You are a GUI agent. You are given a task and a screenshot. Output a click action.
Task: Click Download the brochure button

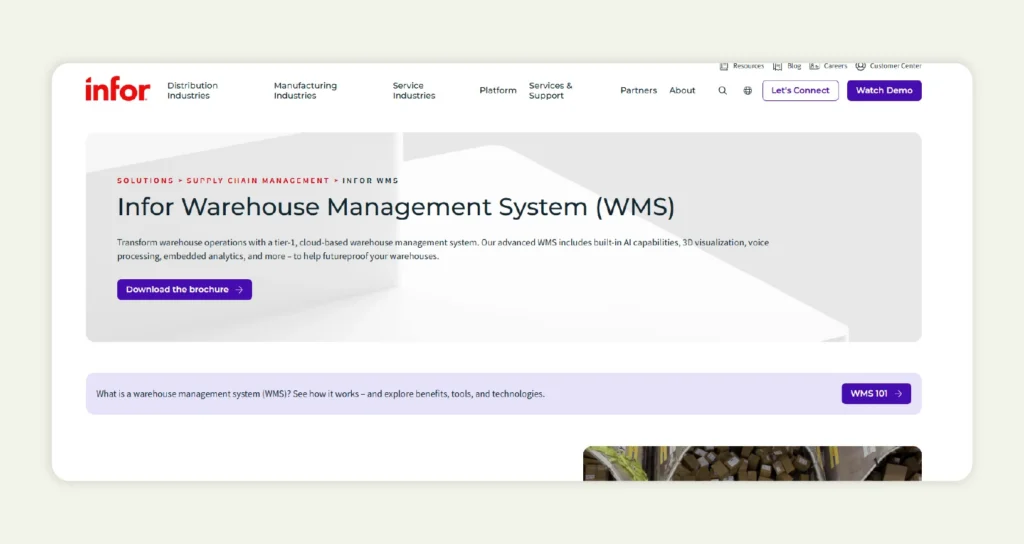point(184,289)
